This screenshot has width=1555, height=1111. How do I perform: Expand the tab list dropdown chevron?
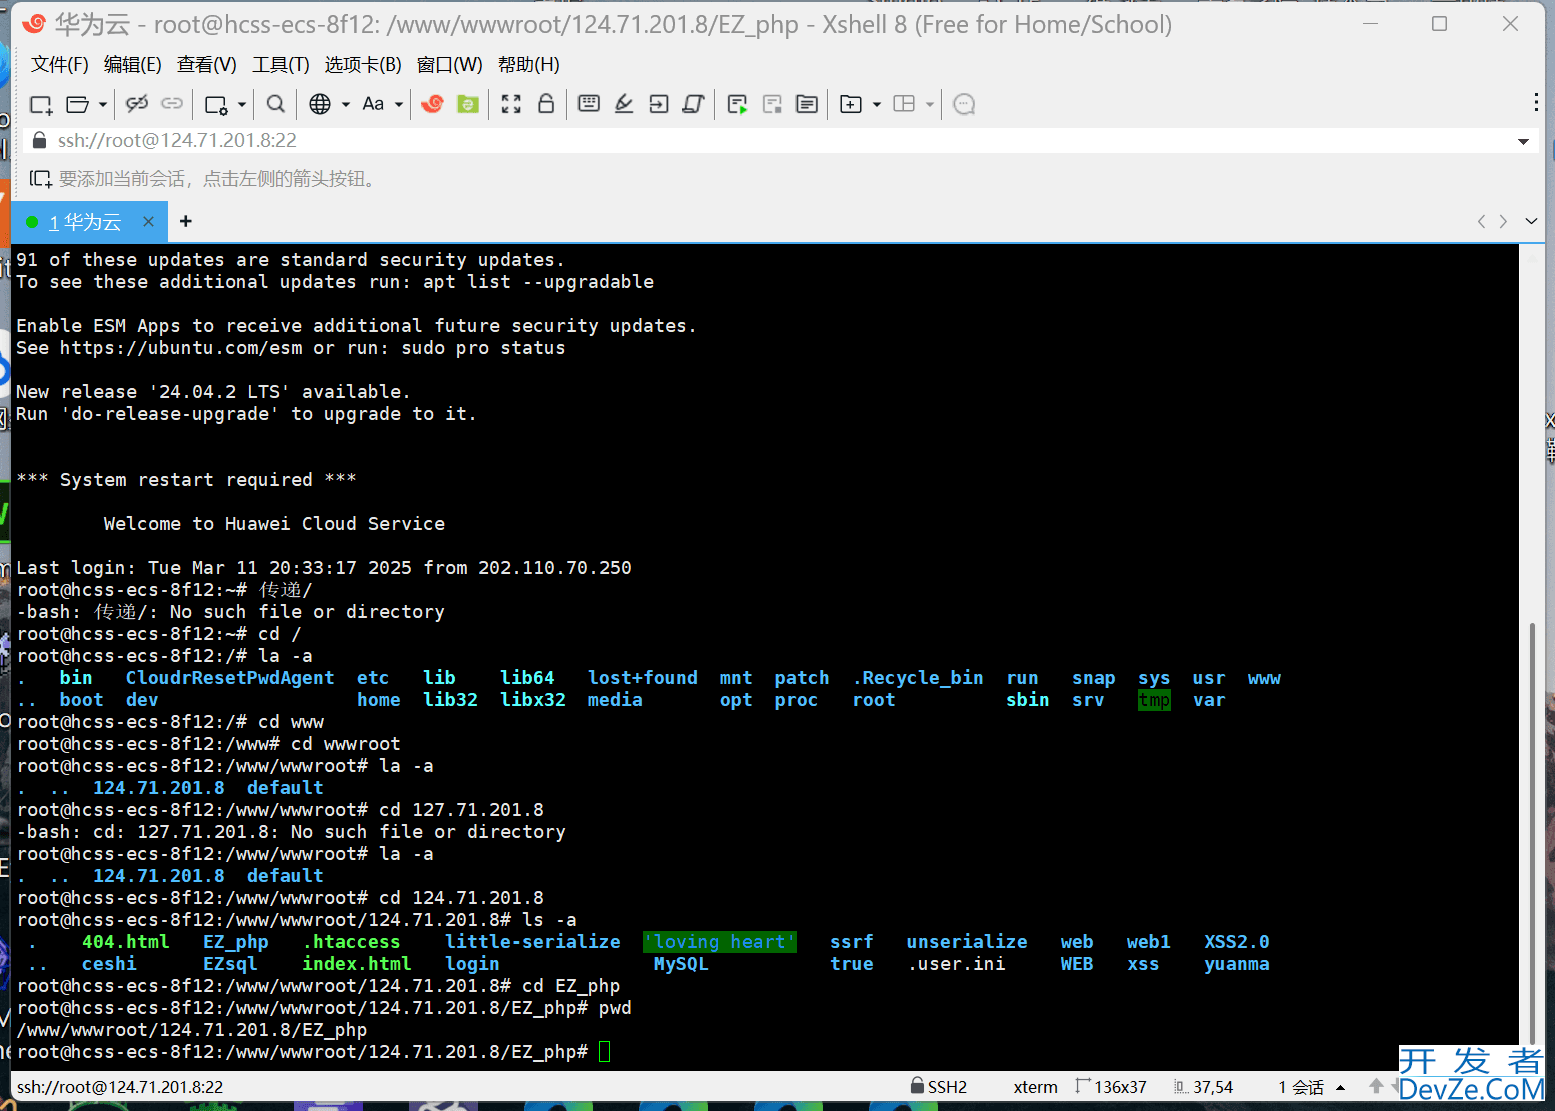click(x=1531, y=221)
